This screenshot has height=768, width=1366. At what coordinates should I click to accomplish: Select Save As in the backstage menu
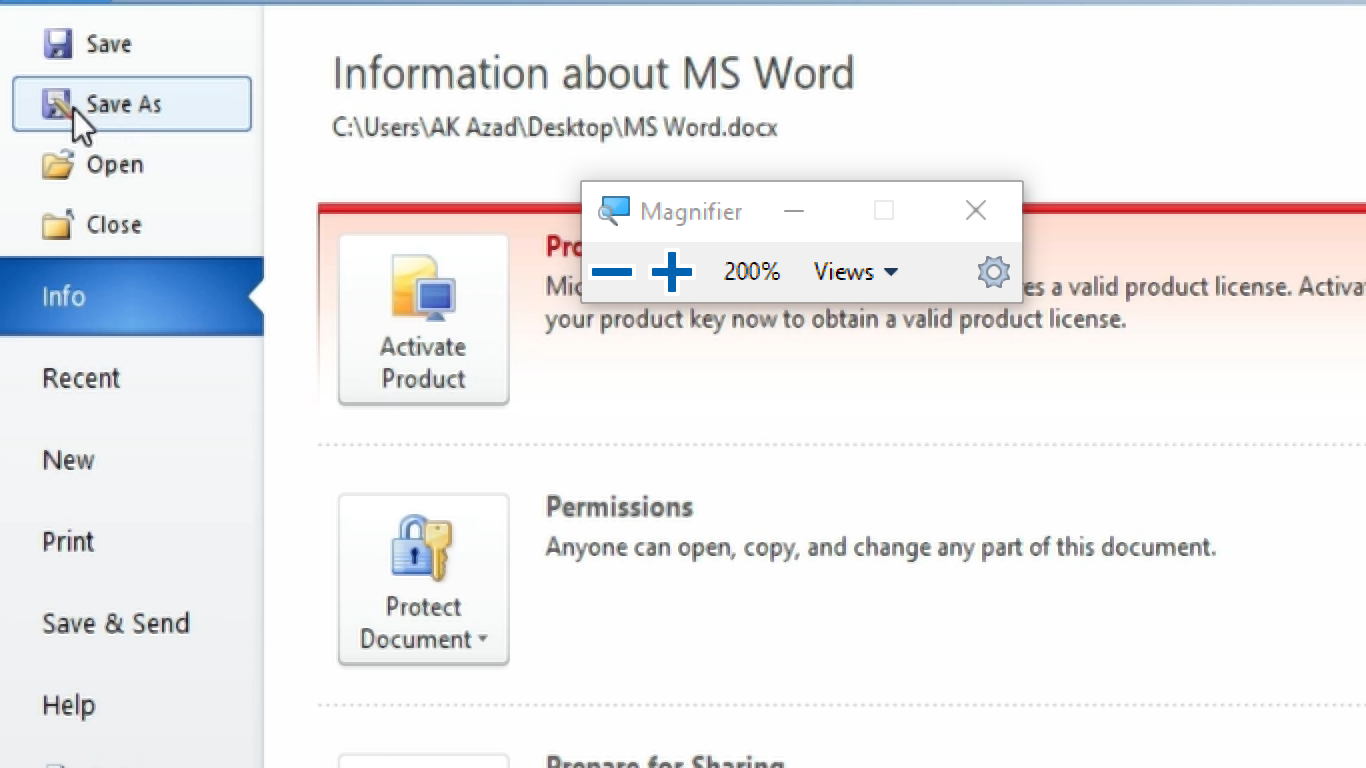(x=132, y=104)
